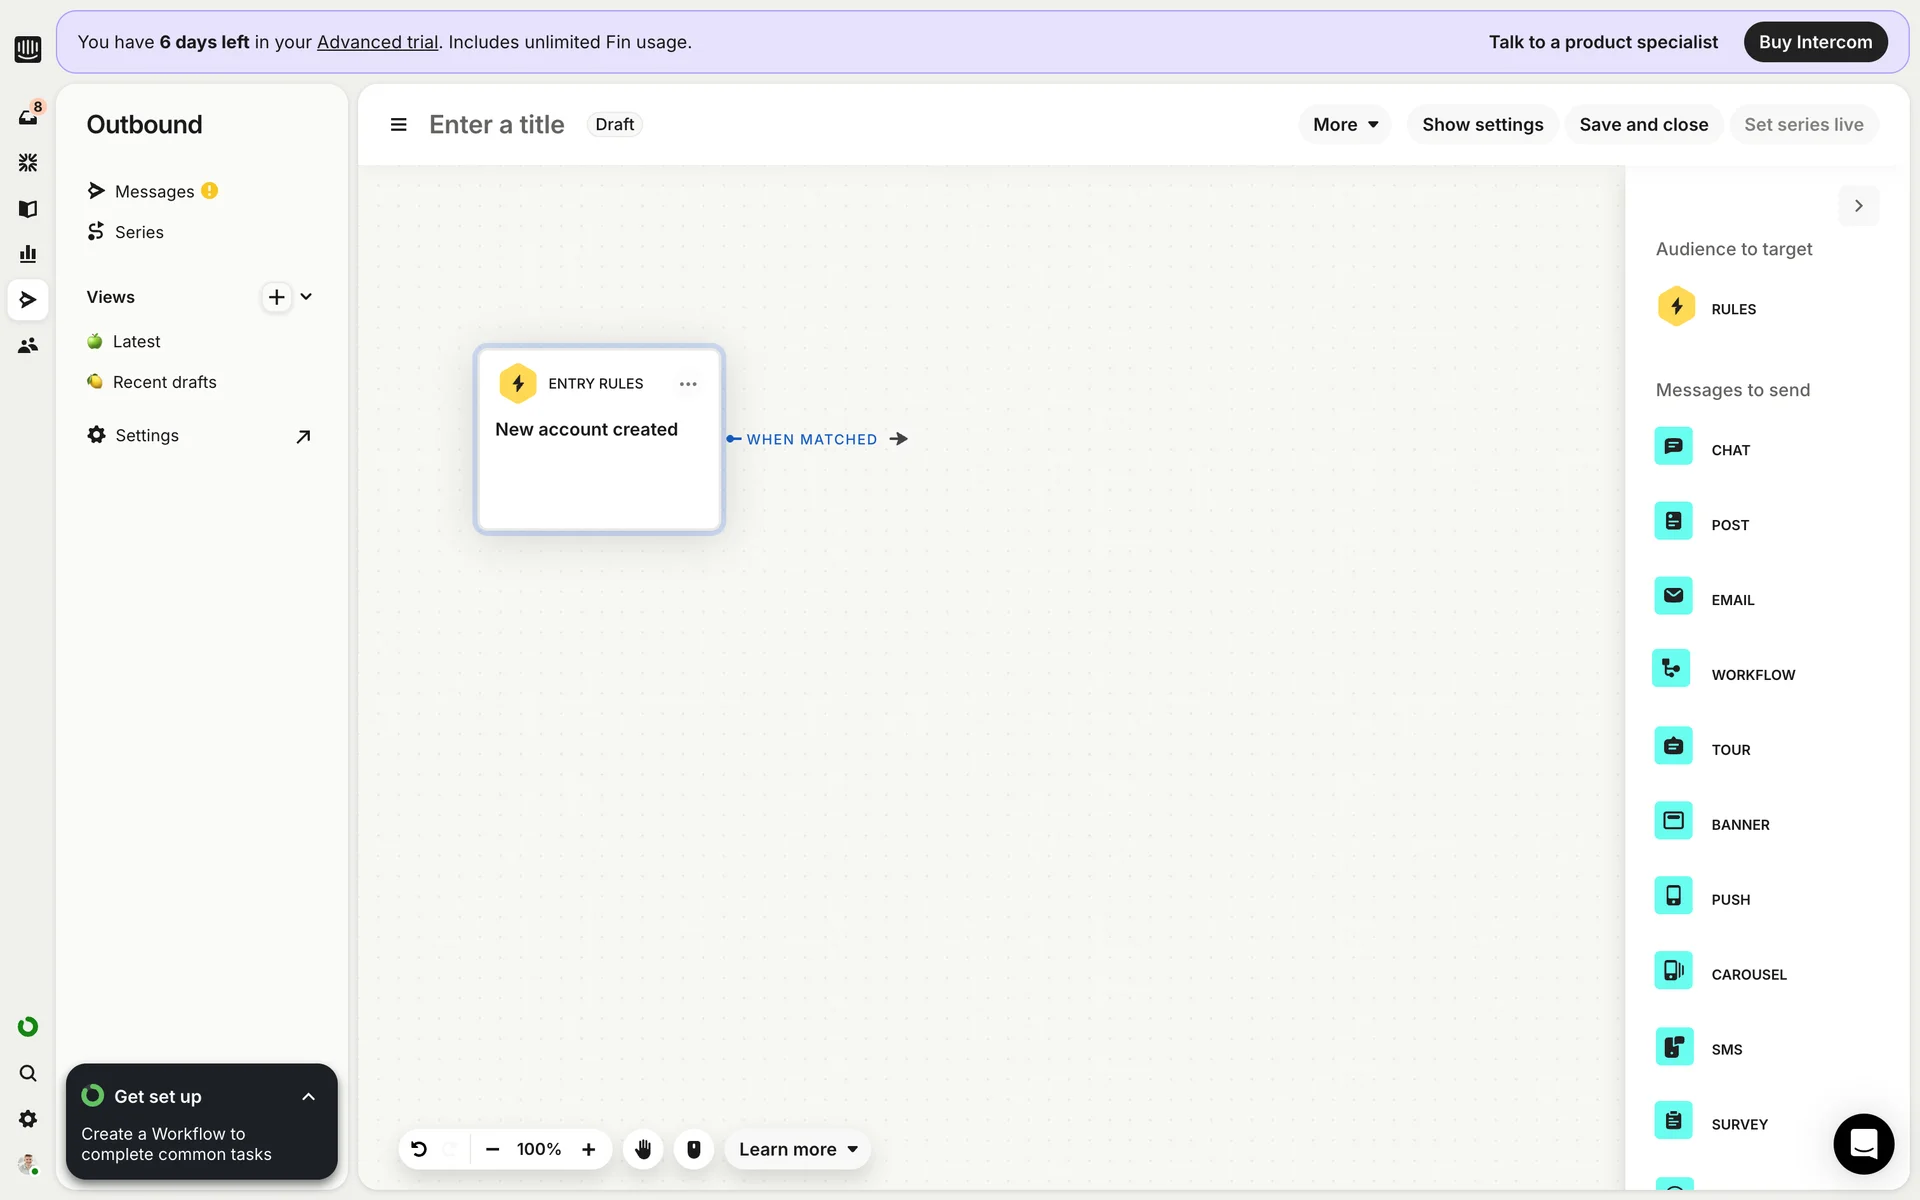
Task: Toggle the mouse scroll mode button
Action: point(693,1149)
